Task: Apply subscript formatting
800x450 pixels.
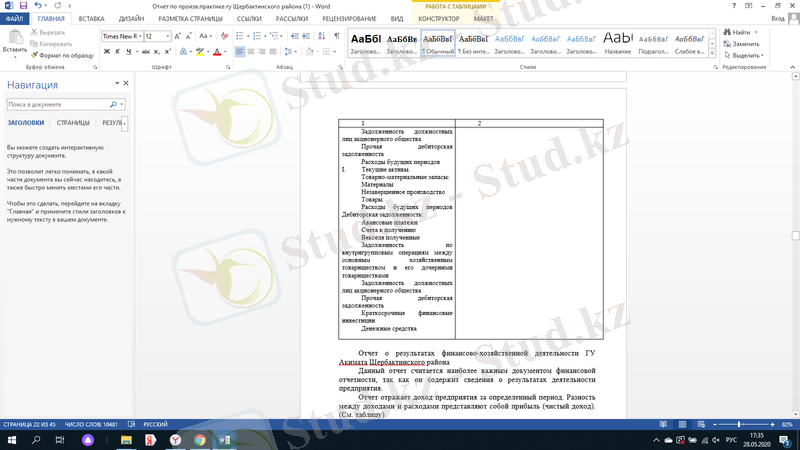Action: 157,52
